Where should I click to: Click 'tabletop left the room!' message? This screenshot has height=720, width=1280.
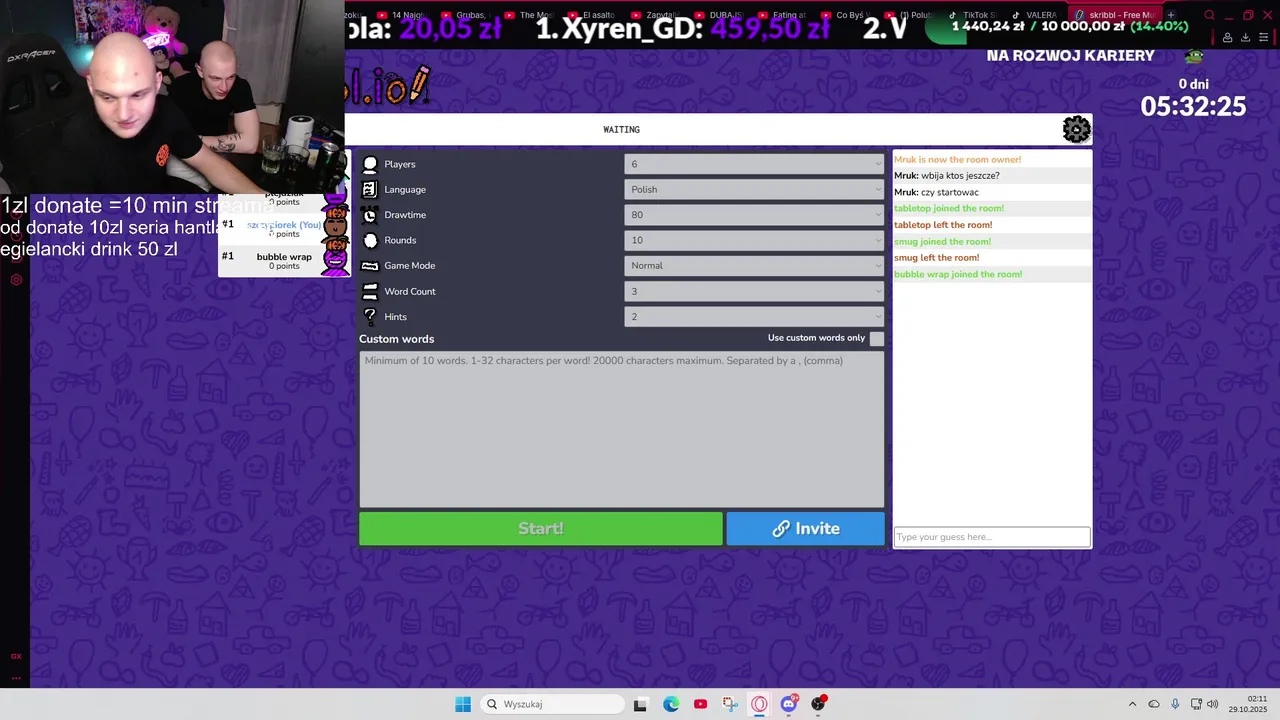tap(943, 225)
